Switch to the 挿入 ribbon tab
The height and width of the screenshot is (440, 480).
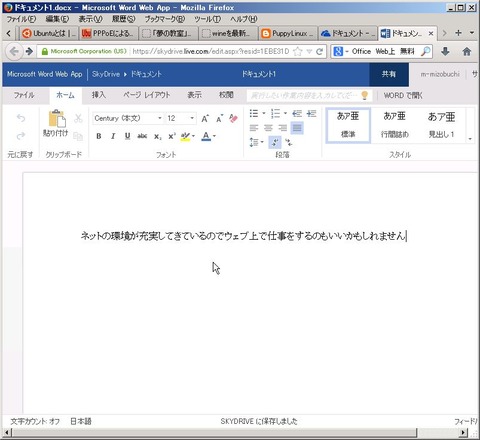coord(99,95)
